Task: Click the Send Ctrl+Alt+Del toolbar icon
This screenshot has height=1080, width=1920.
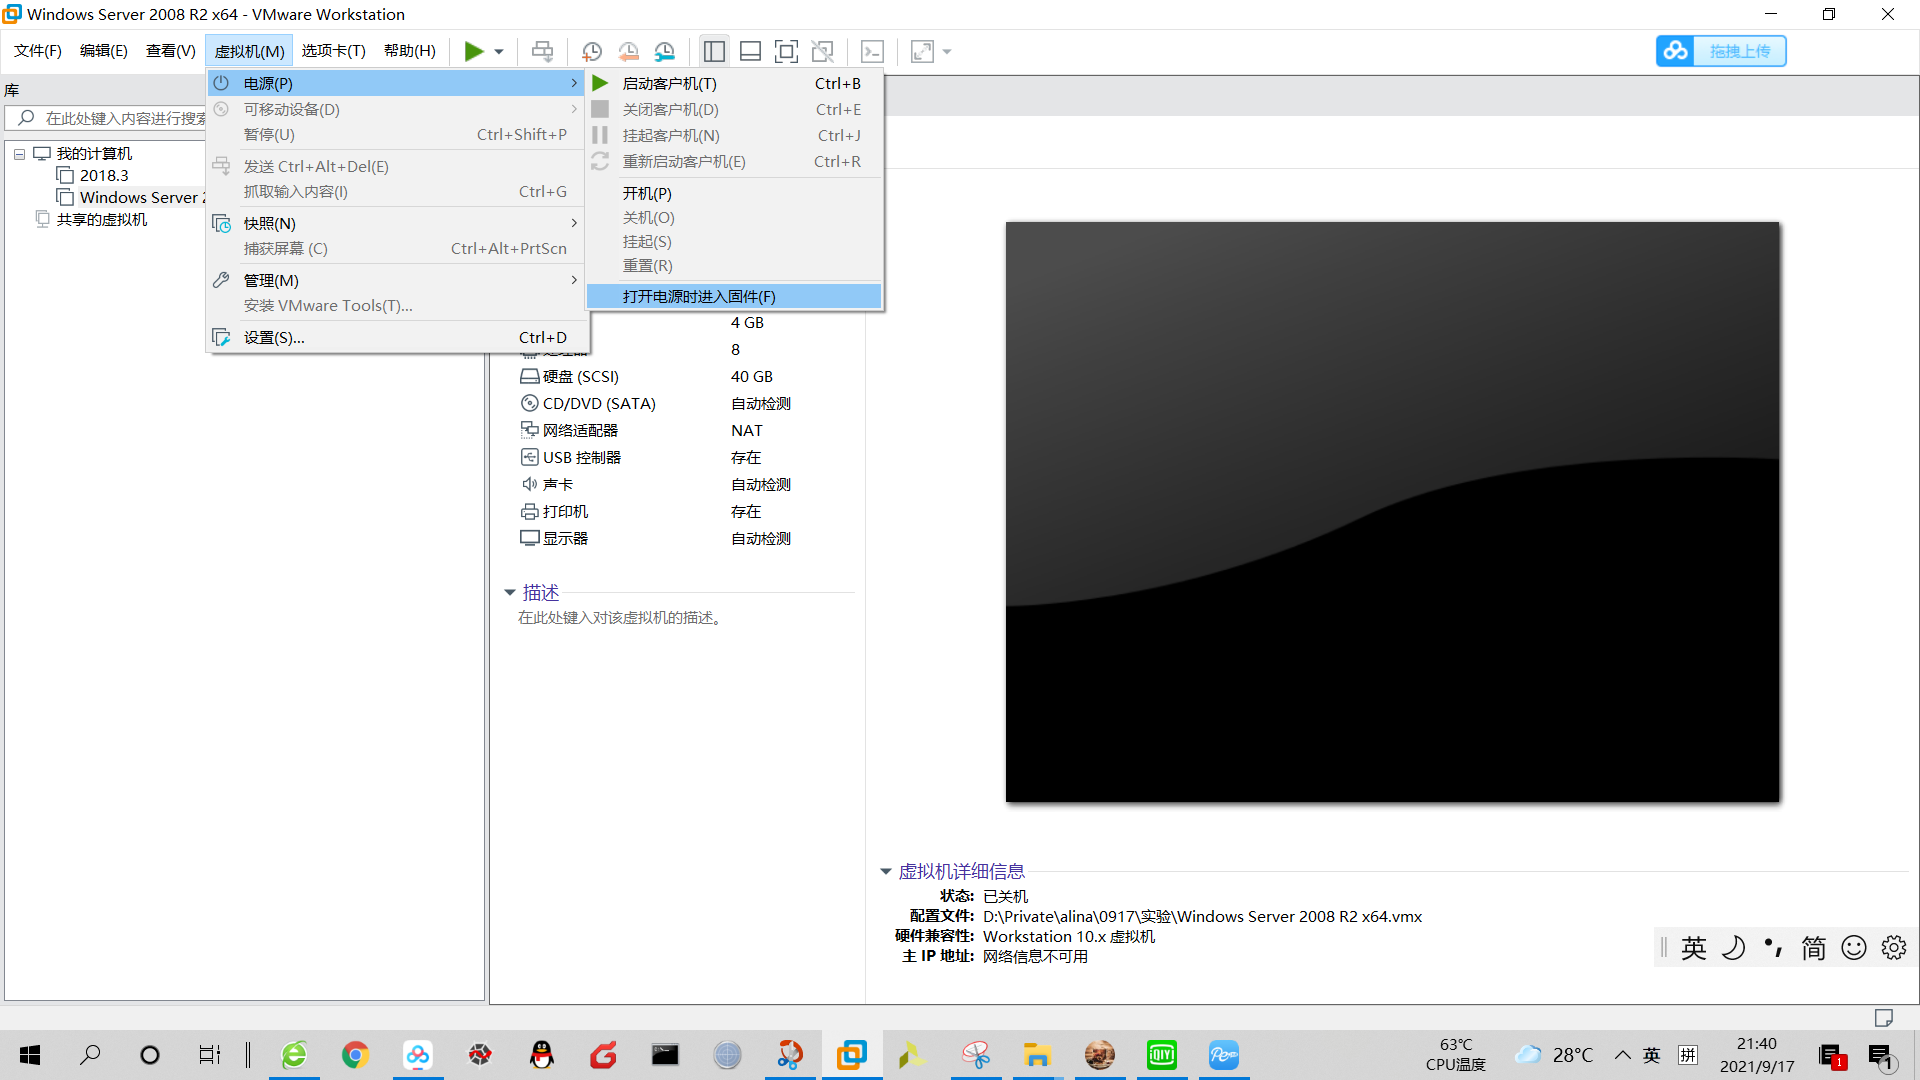Action: click(x=542, y=51)
